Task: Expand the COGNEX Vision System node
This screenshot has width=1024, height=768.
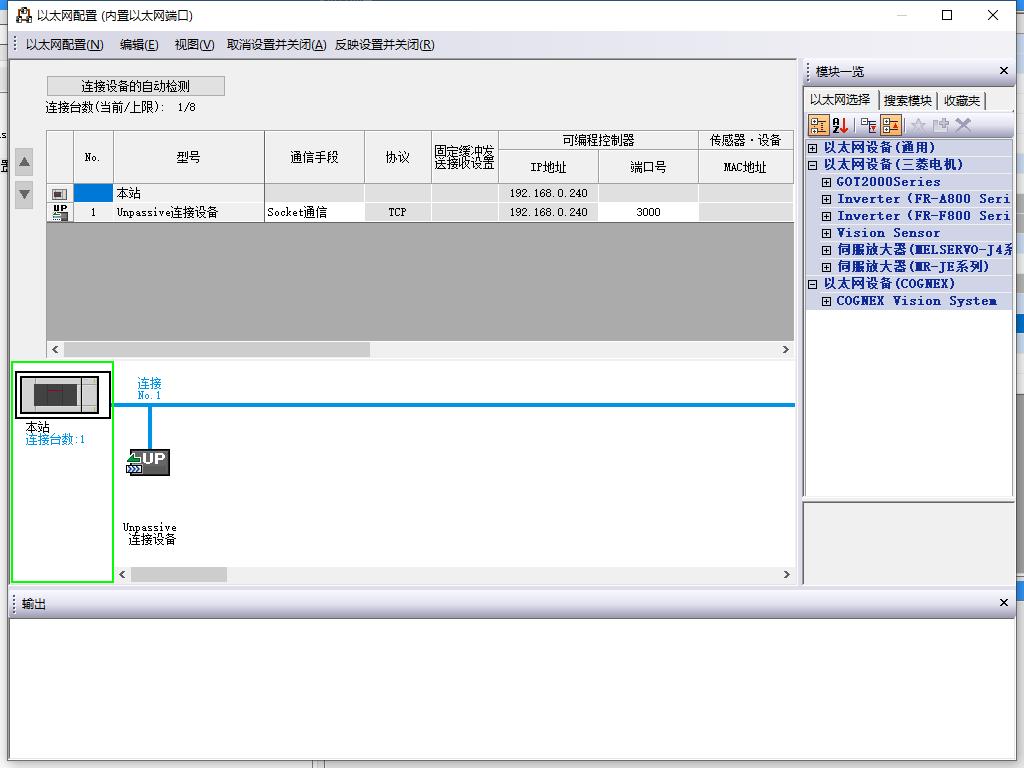Action: pyautogui.click(x=827, y=301)
